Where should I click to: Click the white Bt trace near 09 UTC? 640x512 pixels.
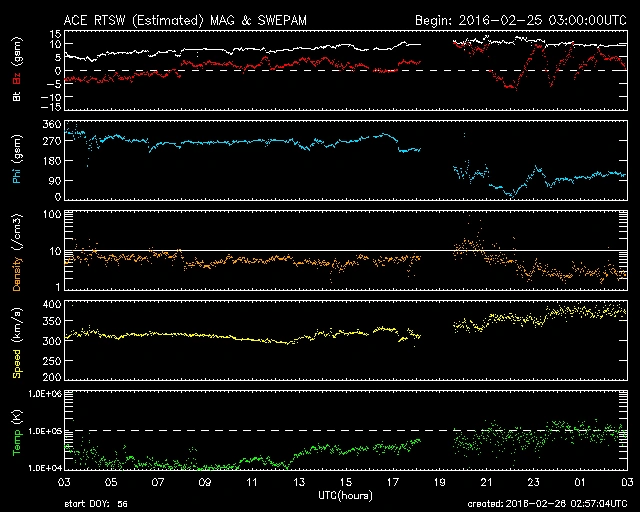pyautogui.click(x=205, y=50)
